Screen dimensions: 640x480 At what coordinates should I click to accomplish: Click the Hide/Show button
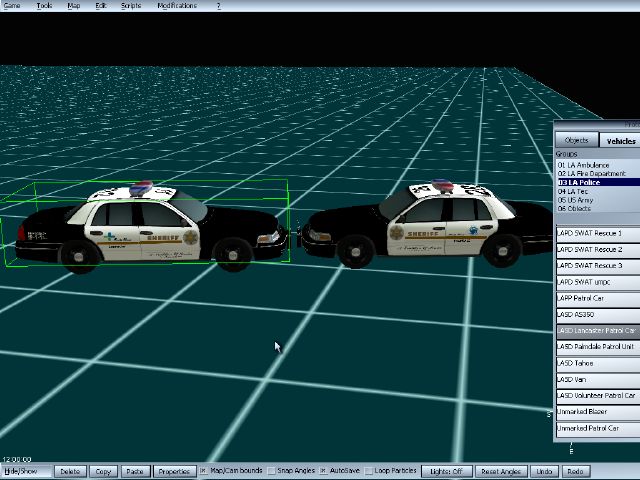point(25,471)
